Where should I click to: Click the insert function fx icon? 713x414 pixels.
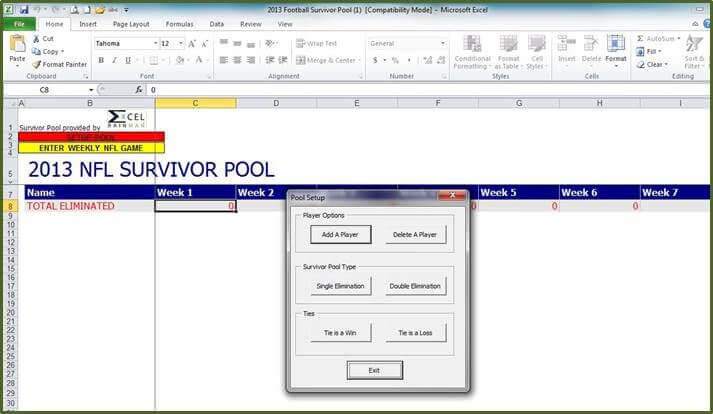[140, 90]
